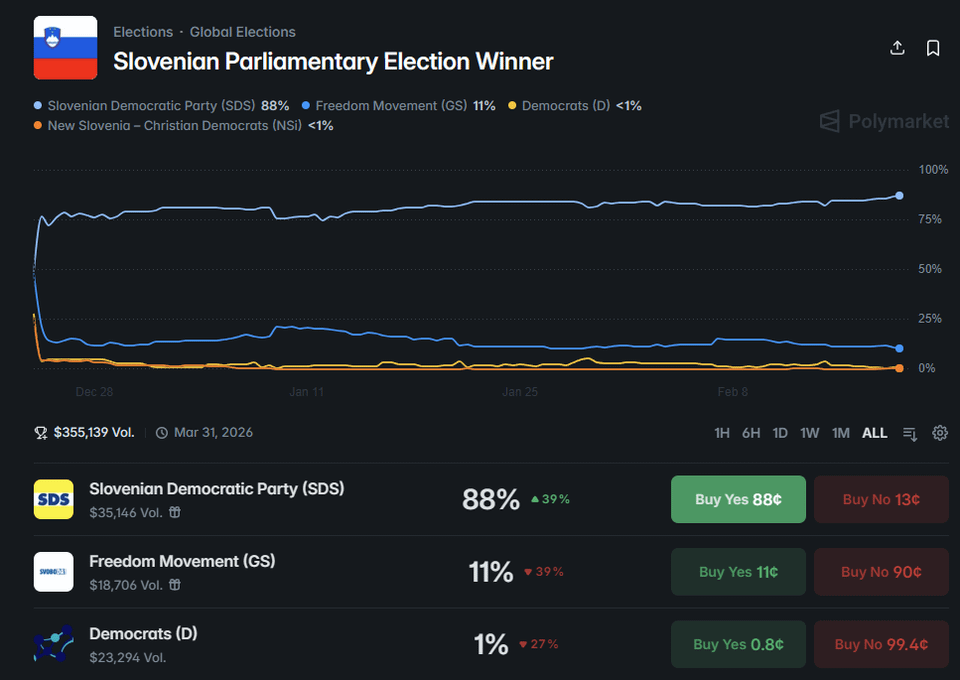
Task: Select the 1H chart time range
Action: pyautogui.click(x=722, y=433)
